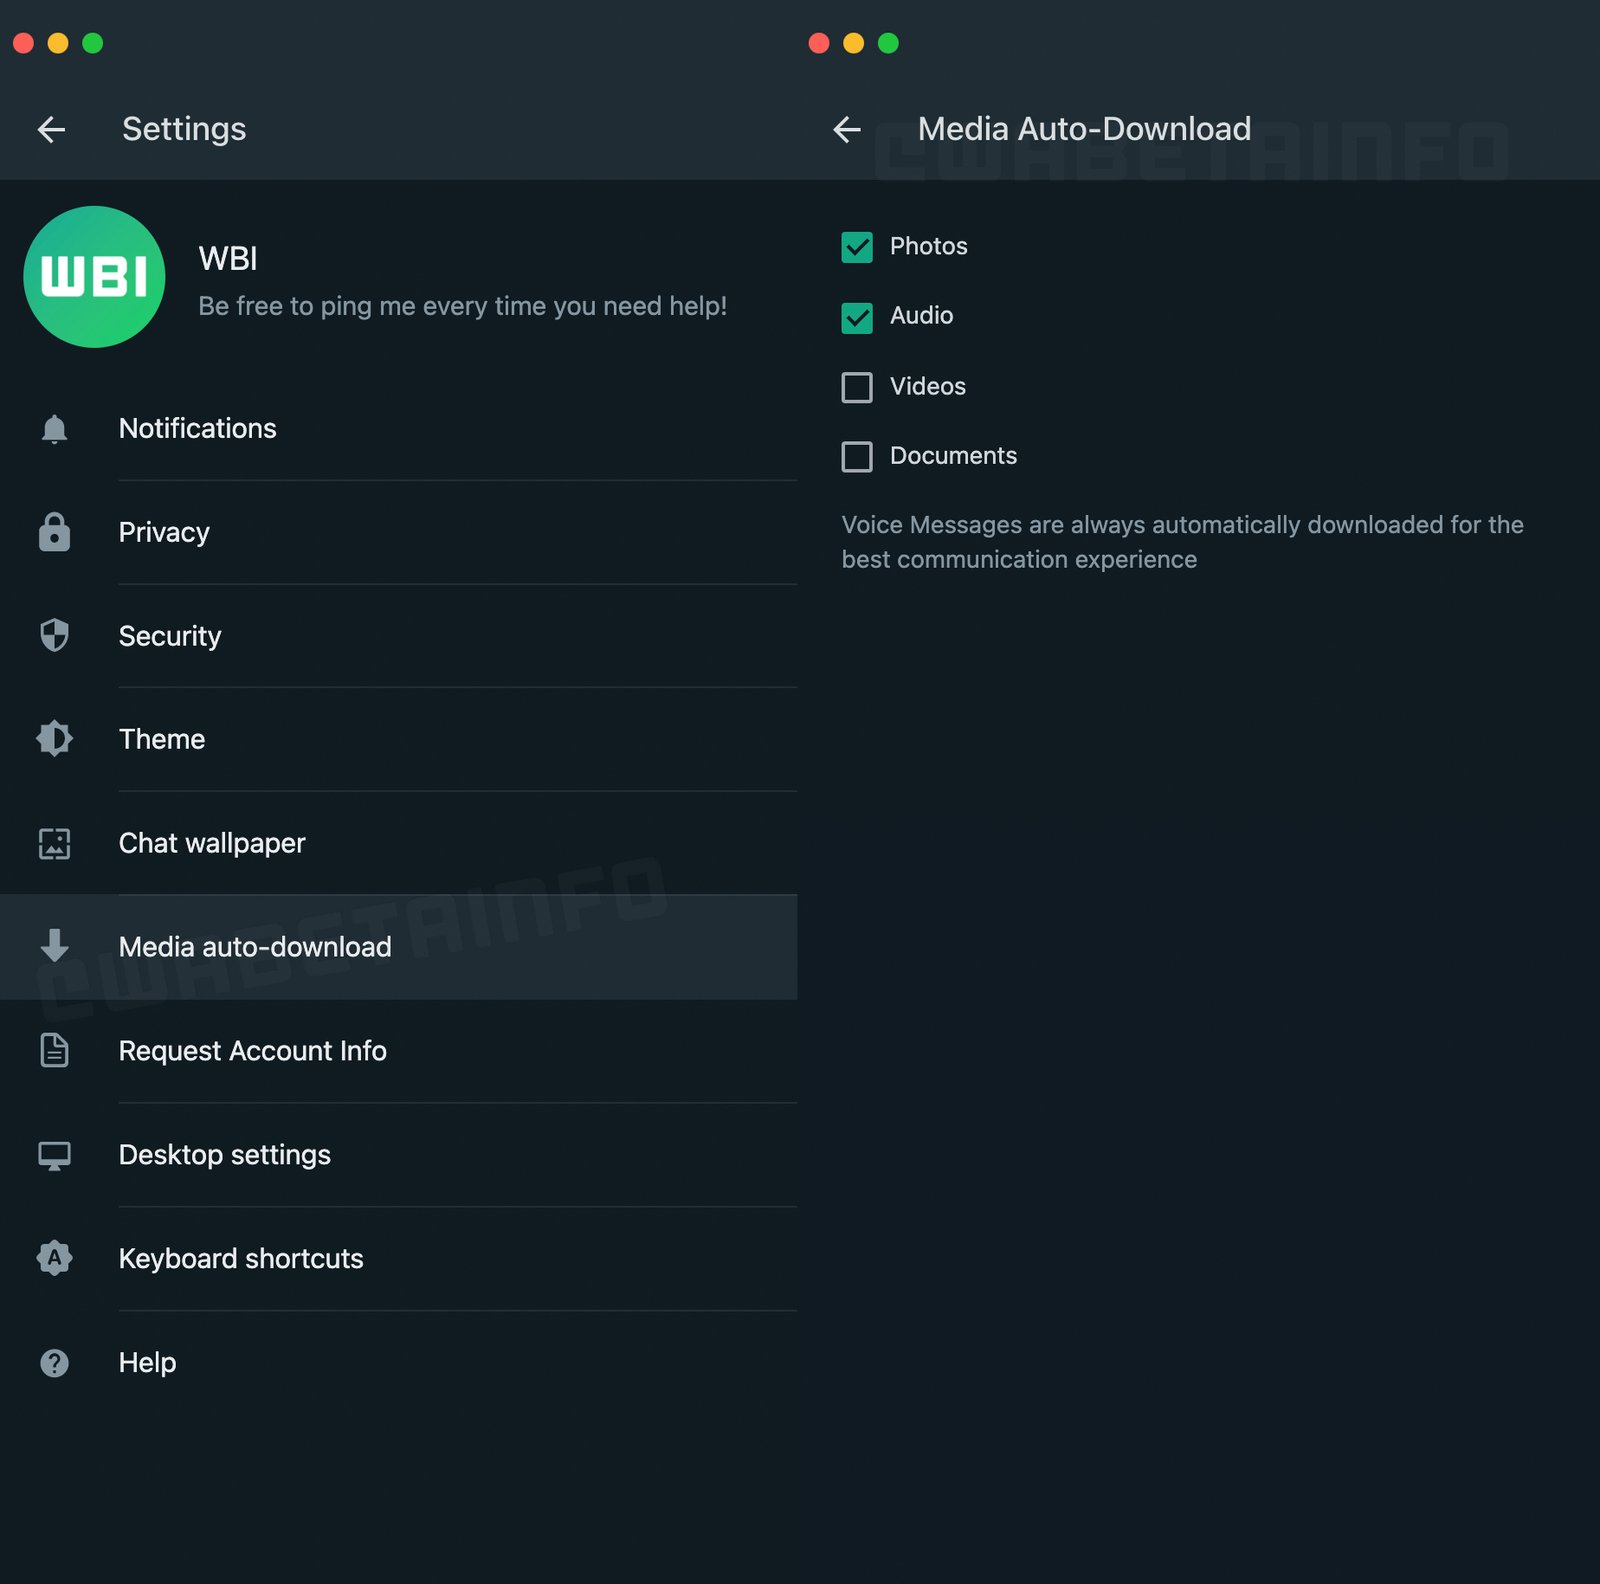Uncheck the Photos auto-download checkbox

[857, 247]
